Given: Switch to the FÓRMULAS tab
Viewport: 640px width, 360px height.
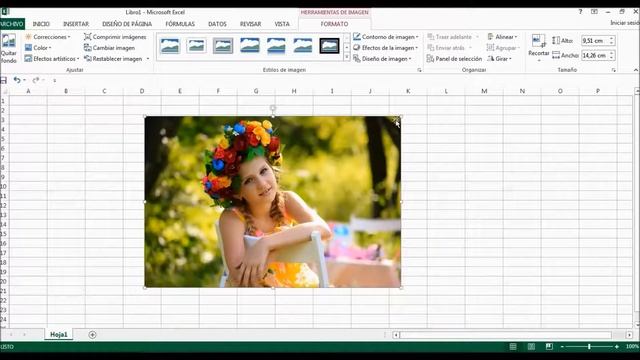Looking at the screenshot, I should (180, 24).
